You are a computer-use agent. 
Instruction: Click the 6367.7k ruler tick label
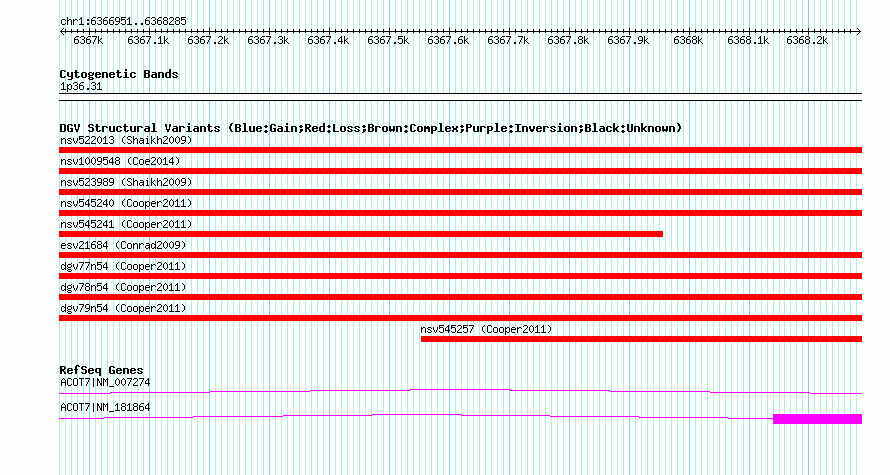508,40
